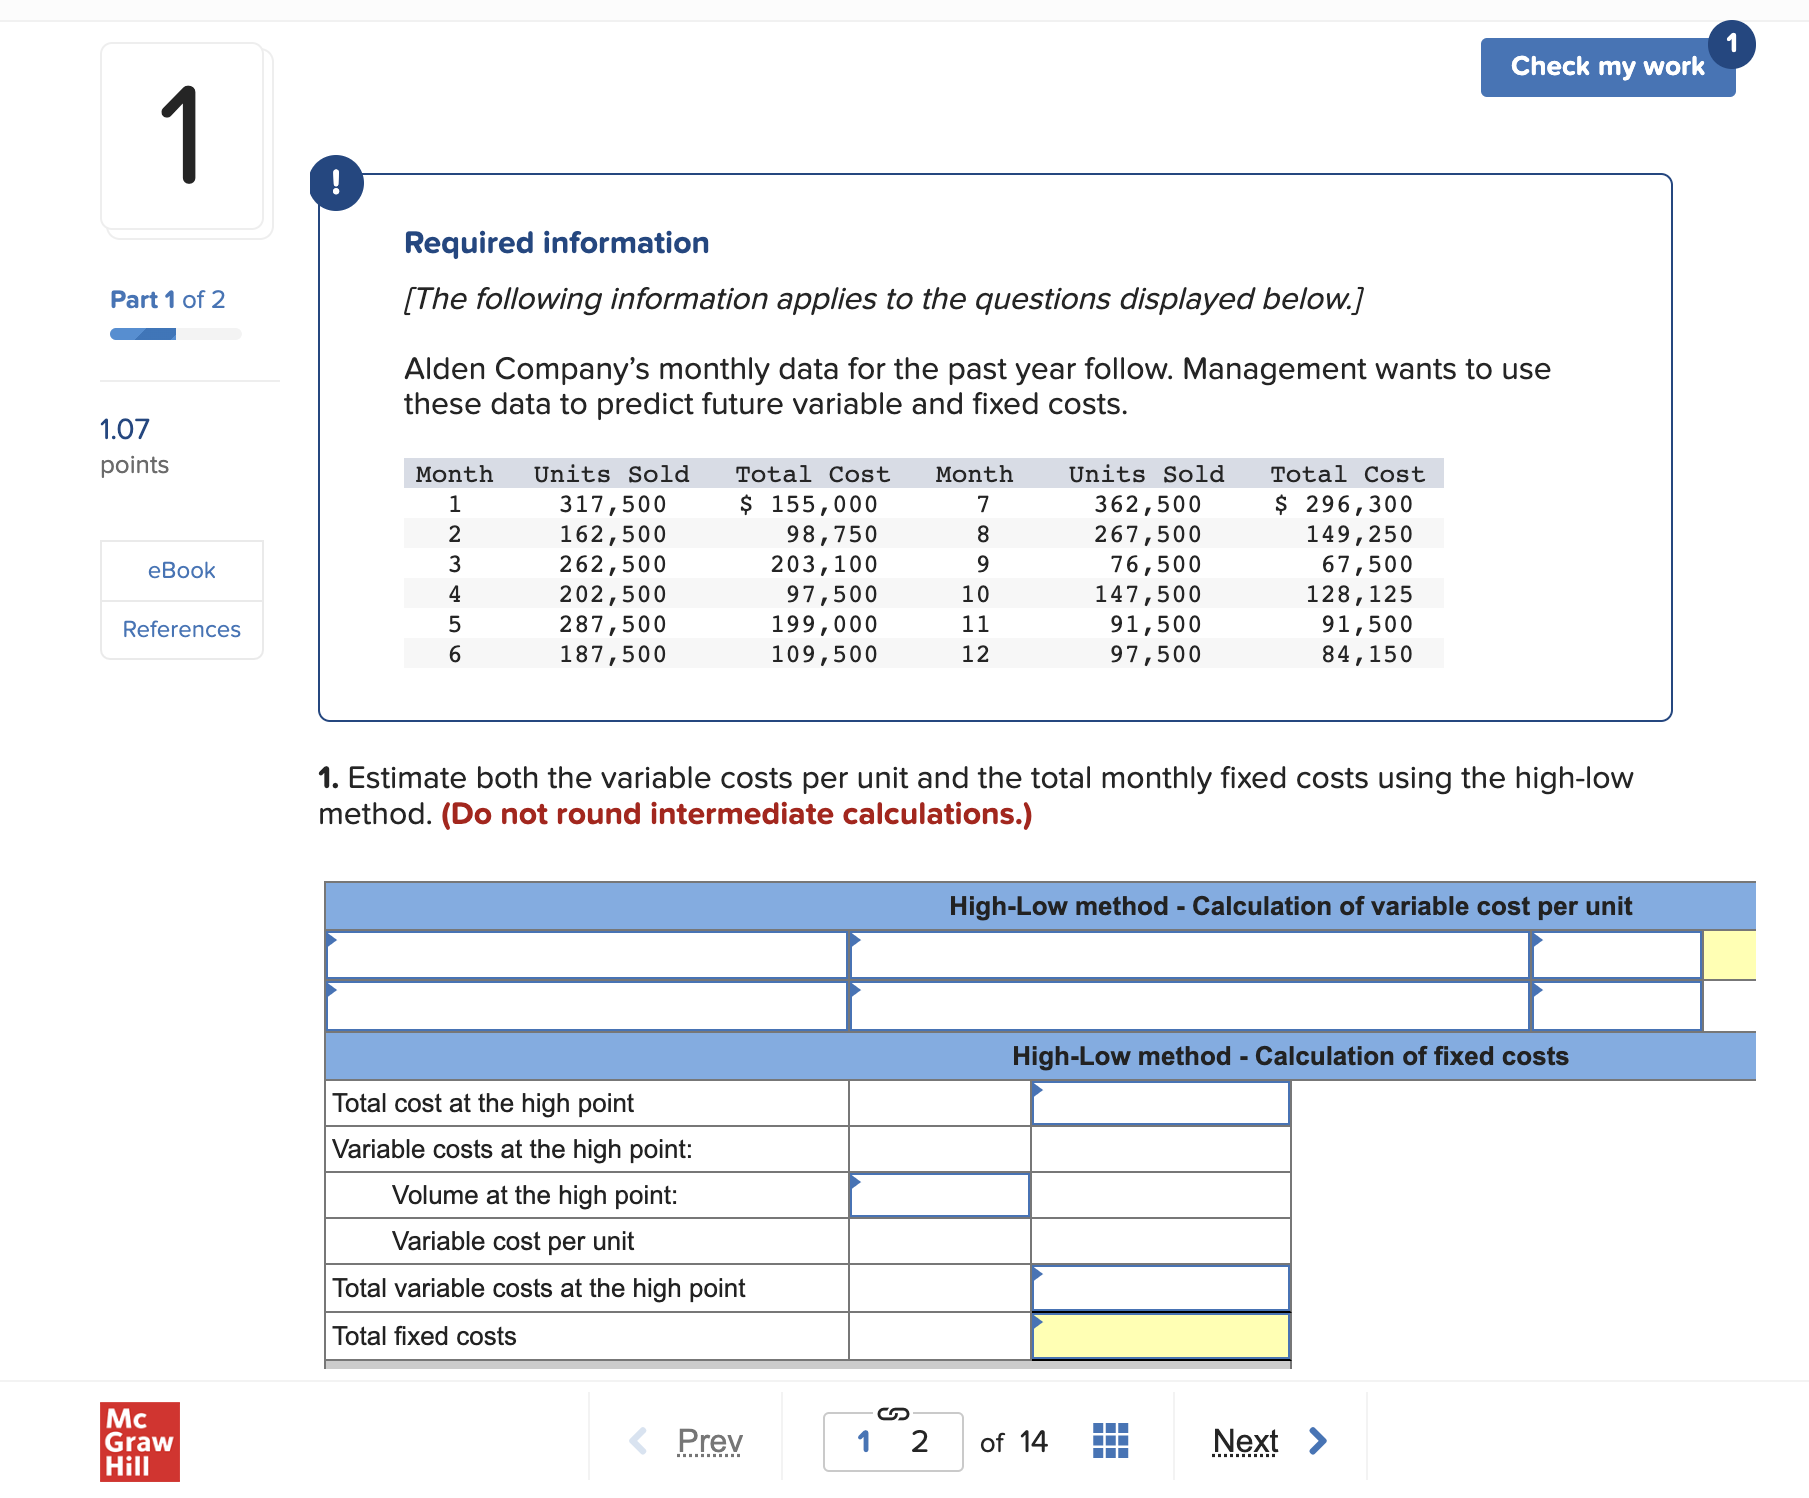Open the References link
Image resolution: width=1809 pixels, height=1498 pixels.
(181, 629)
